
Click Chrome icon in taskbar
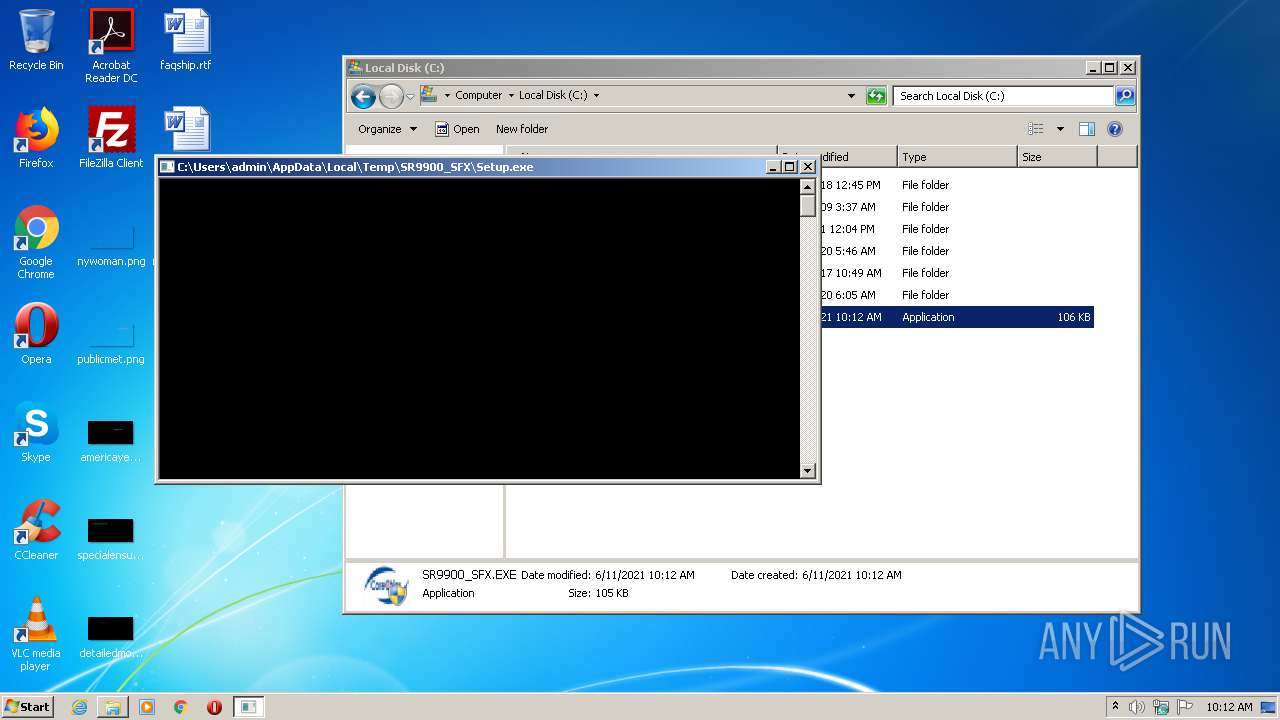point(181,707)
